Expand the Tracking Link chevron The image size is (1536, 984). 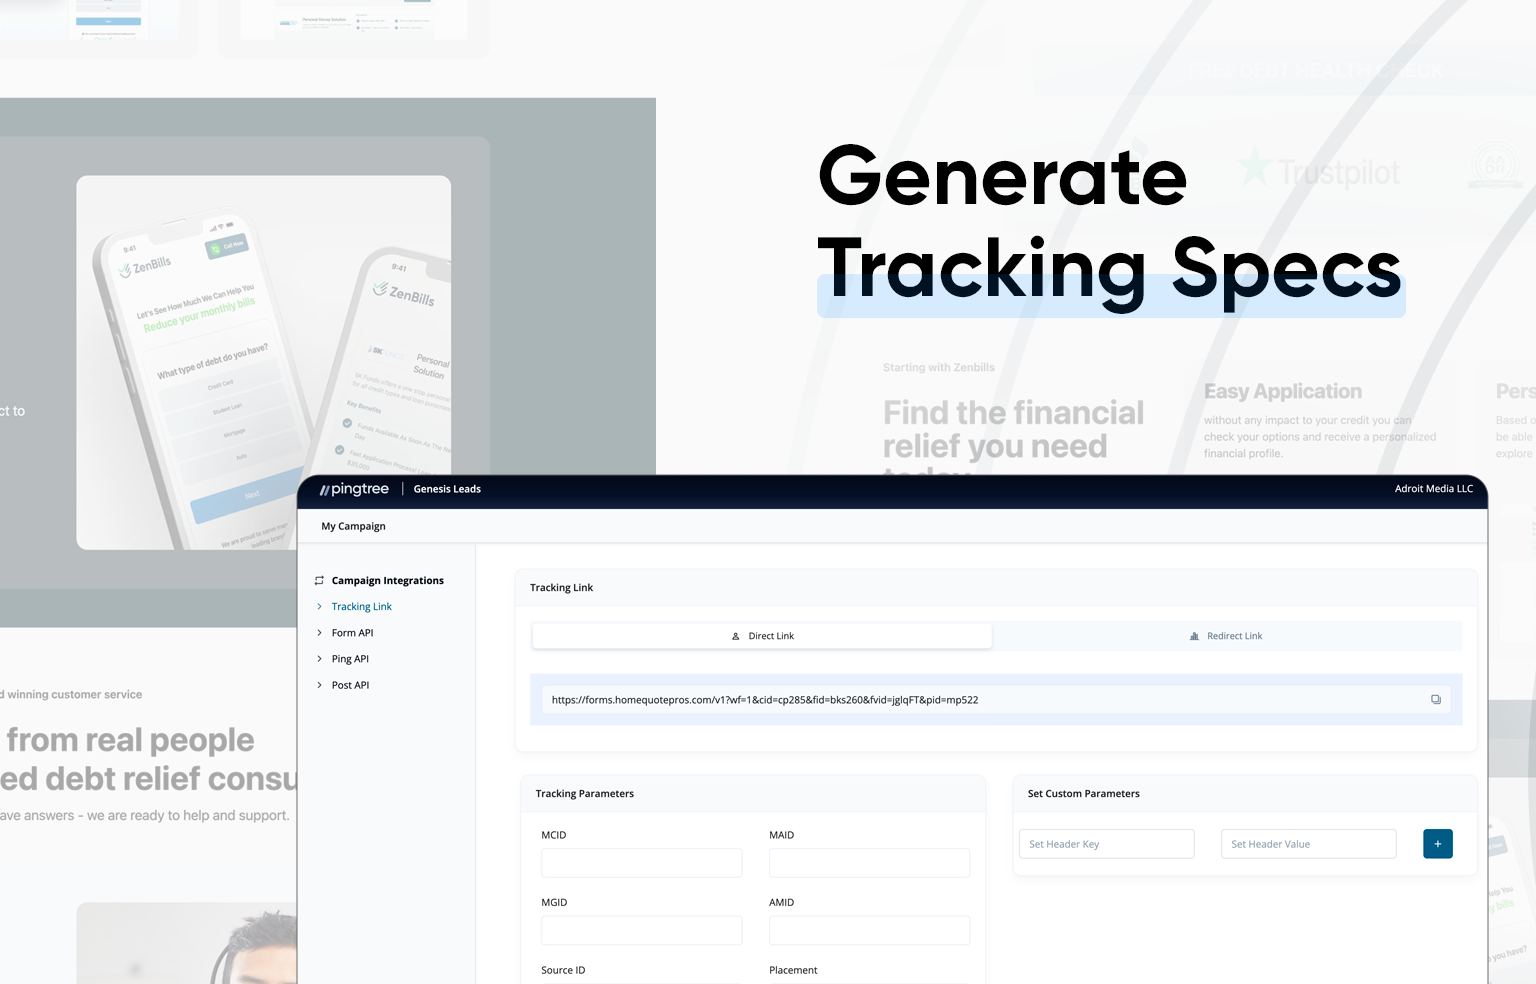319,607
